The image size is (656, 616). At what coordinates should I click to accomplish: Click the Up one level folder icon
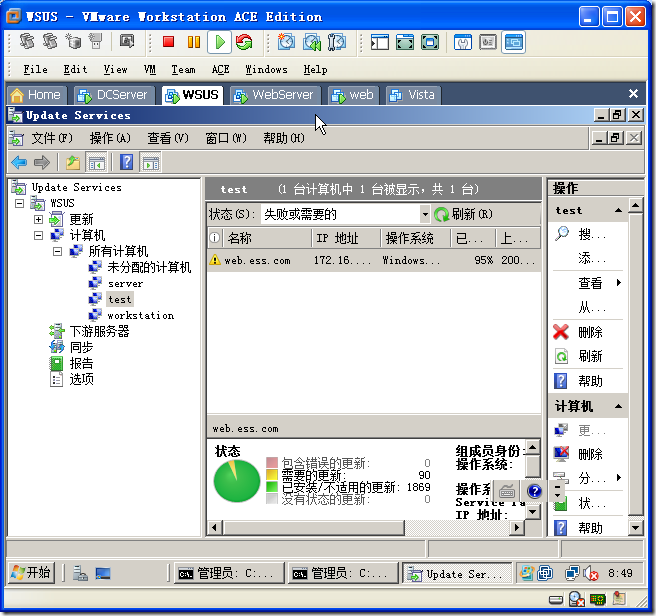tap(73, 162)
